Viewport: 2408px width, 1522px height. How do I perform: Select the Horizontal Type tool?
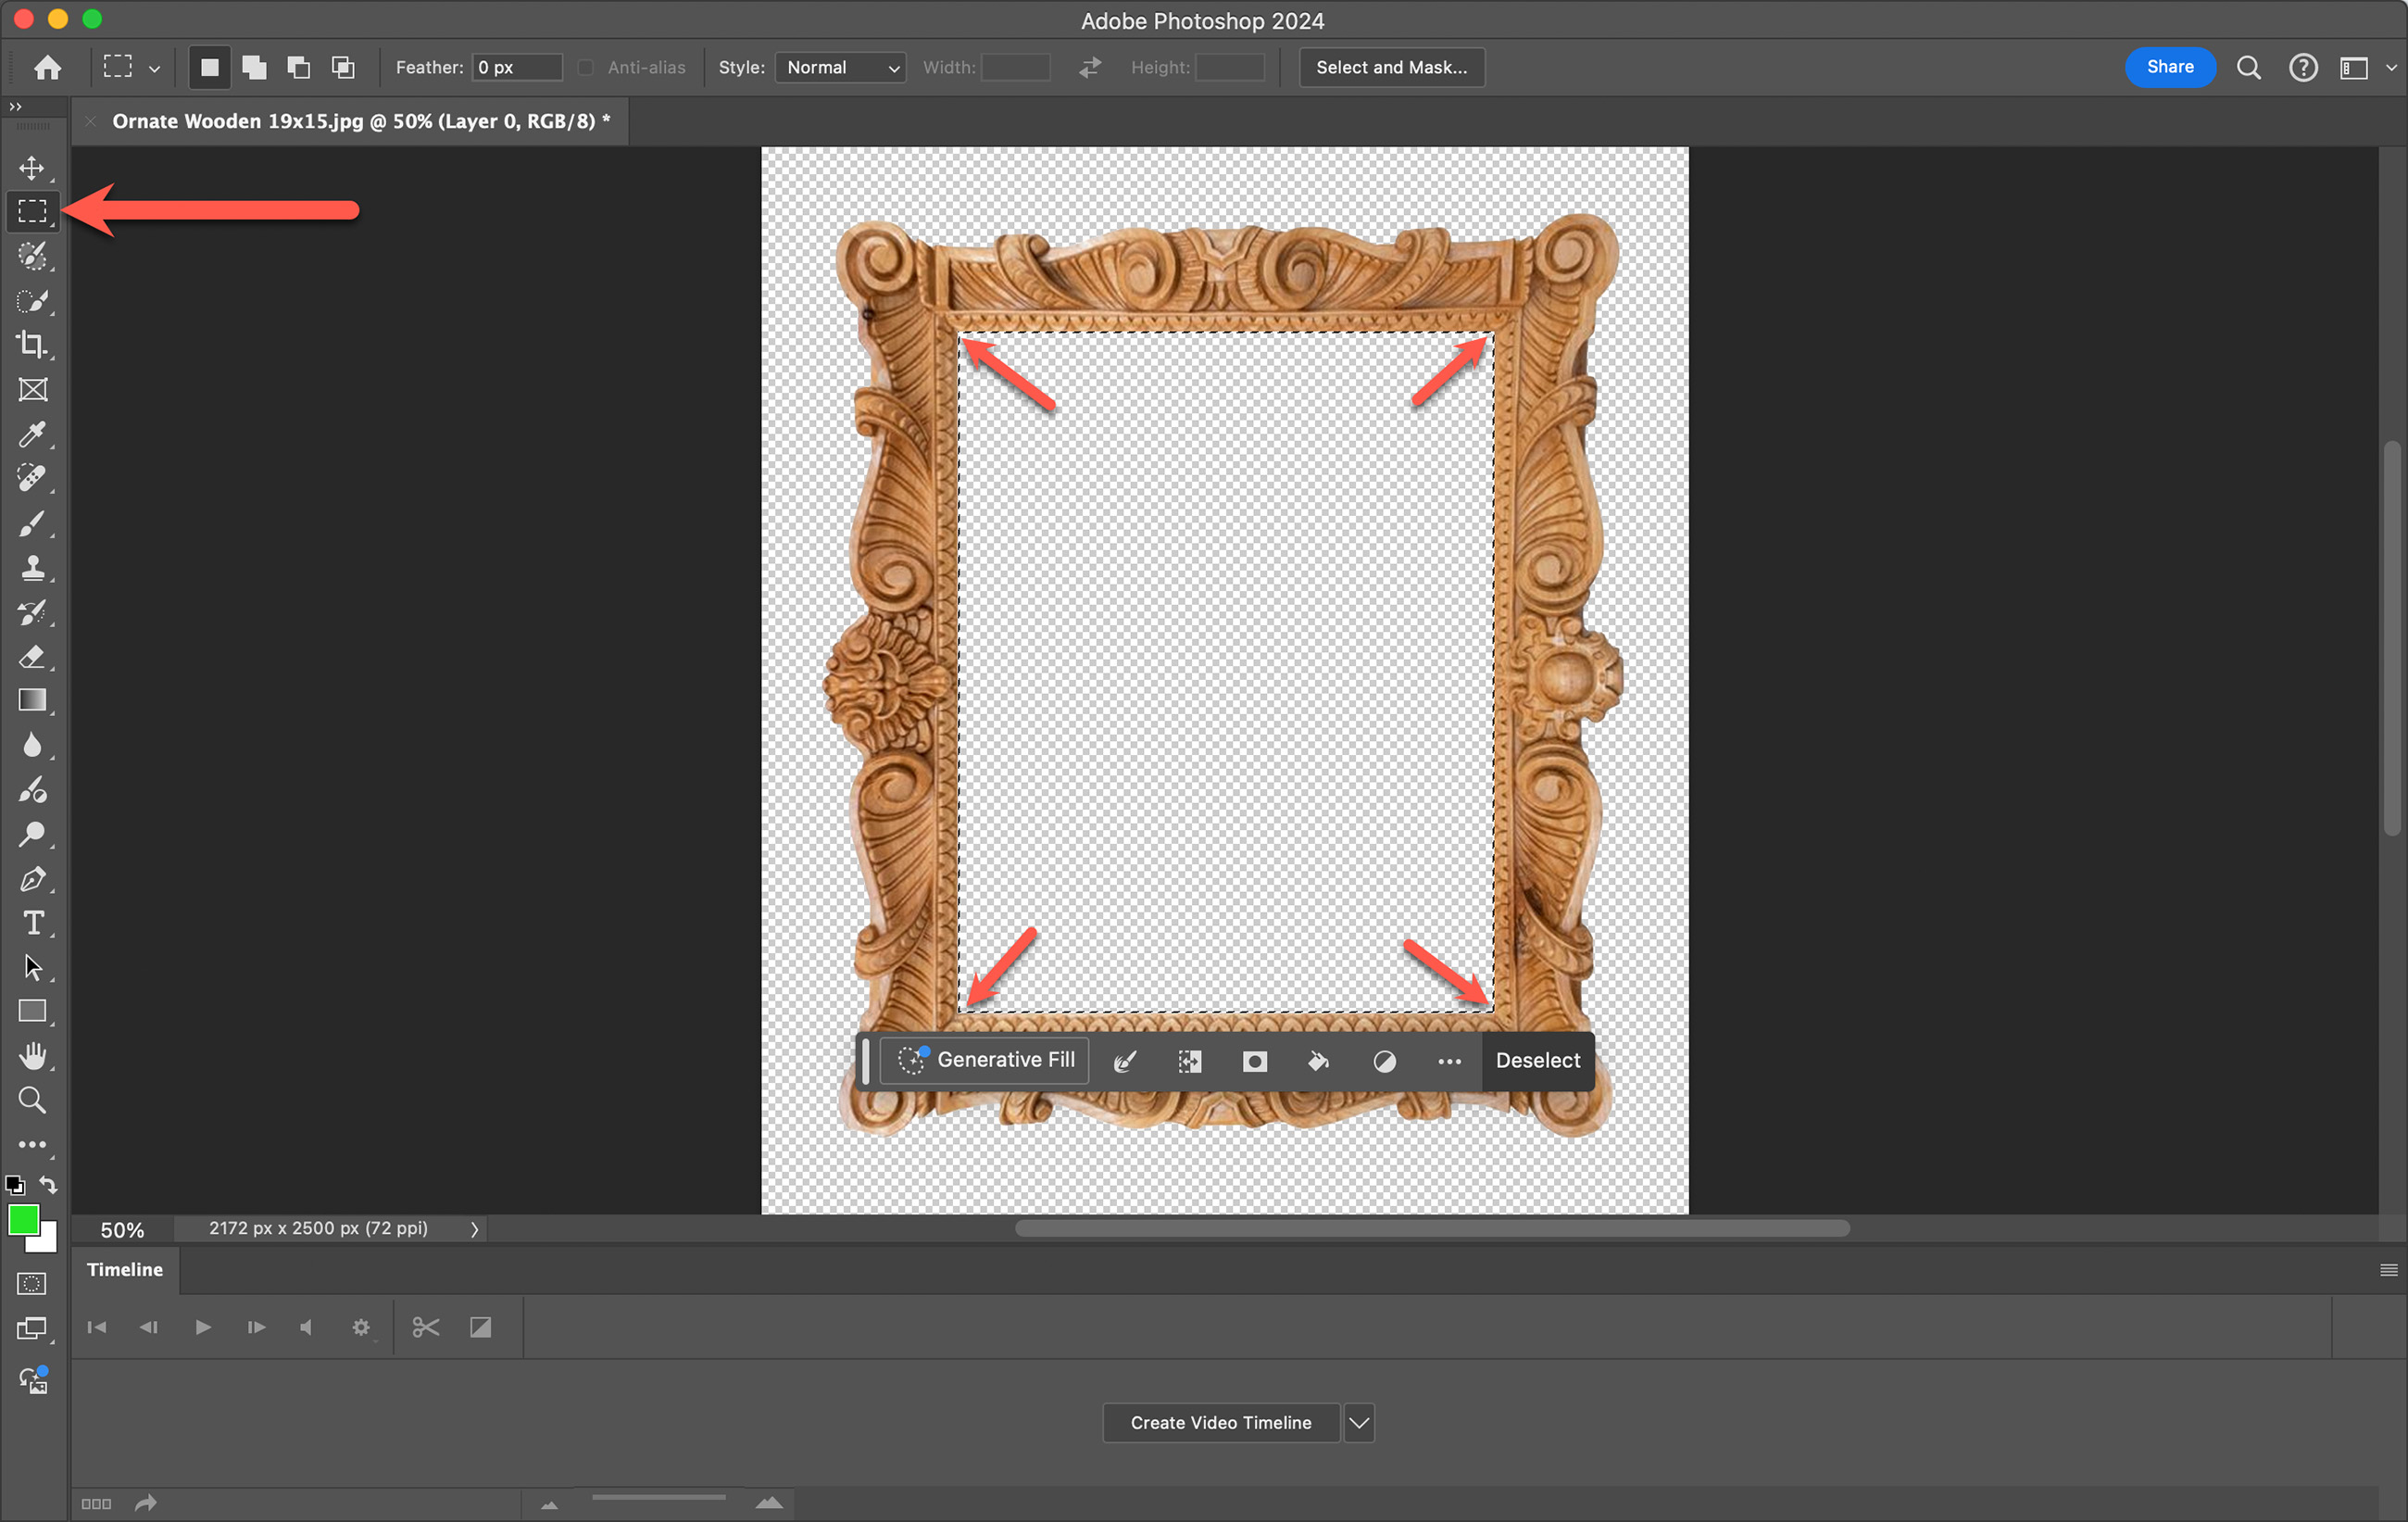[32, 923]
